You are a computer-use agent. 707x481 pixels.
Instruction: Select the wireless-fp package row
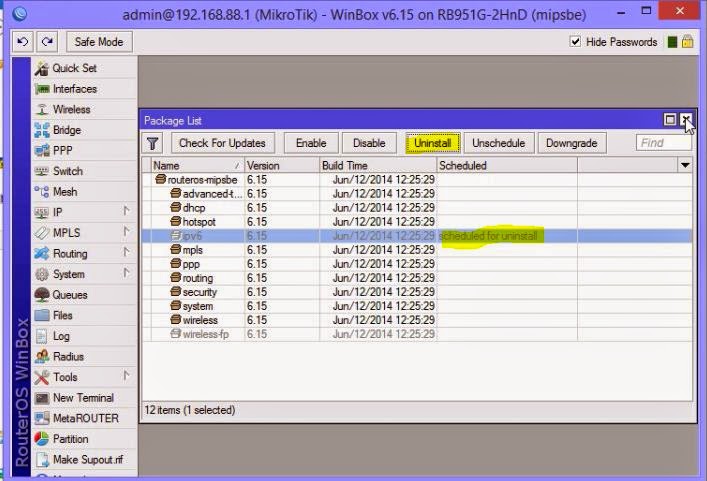pos(417,334)
